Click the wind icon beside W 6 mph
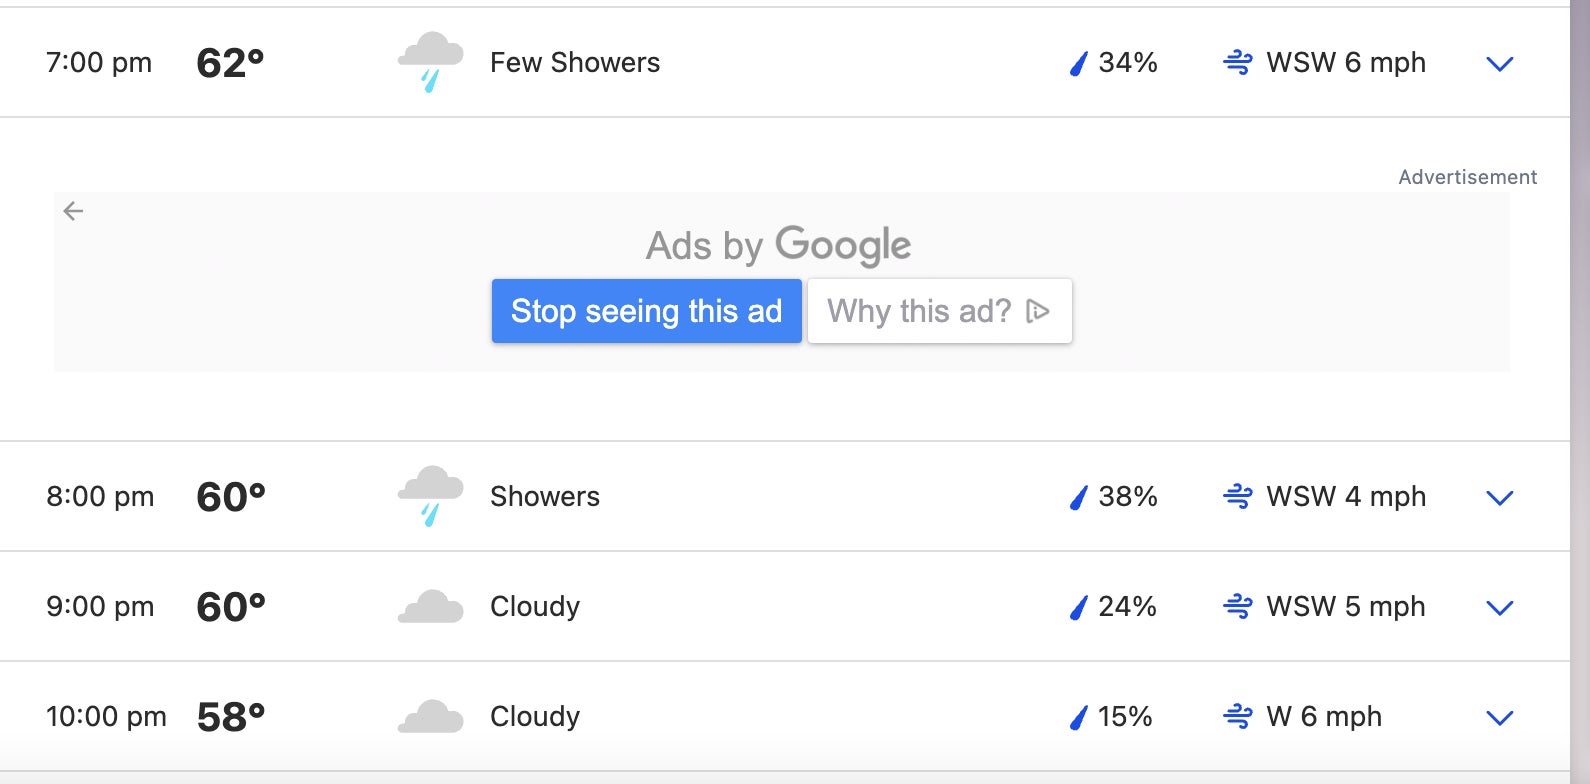 pos(1237,717)
